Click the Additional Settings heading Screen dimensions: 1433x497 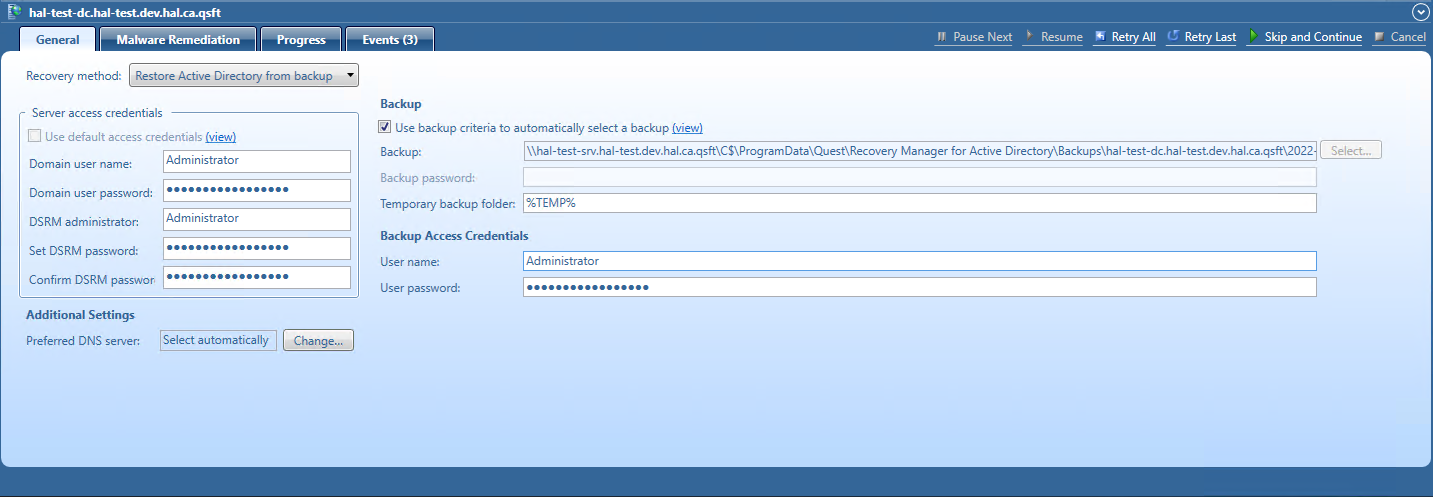[x=80, y=315]
